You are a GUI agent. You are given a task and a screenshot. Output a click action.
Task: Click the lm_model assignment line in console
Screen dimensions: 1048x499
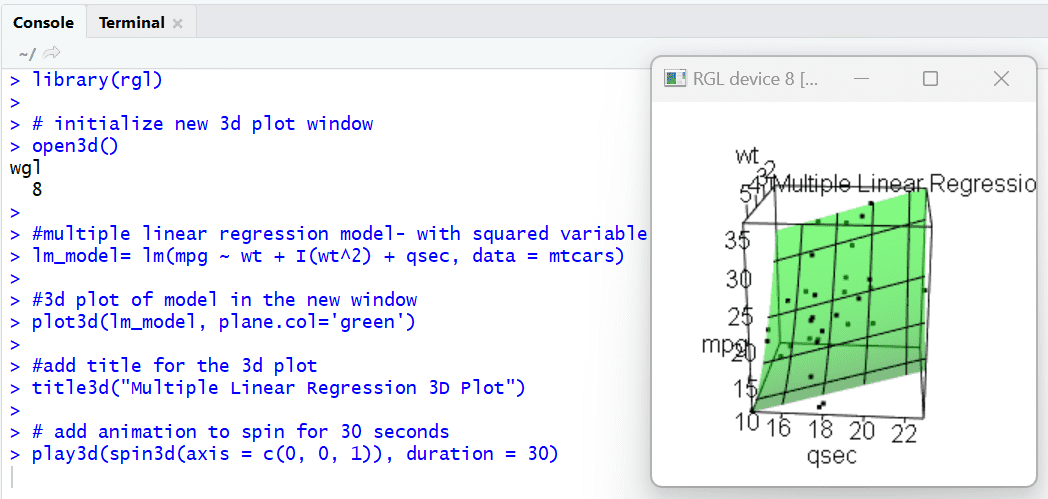click(328, 256)
